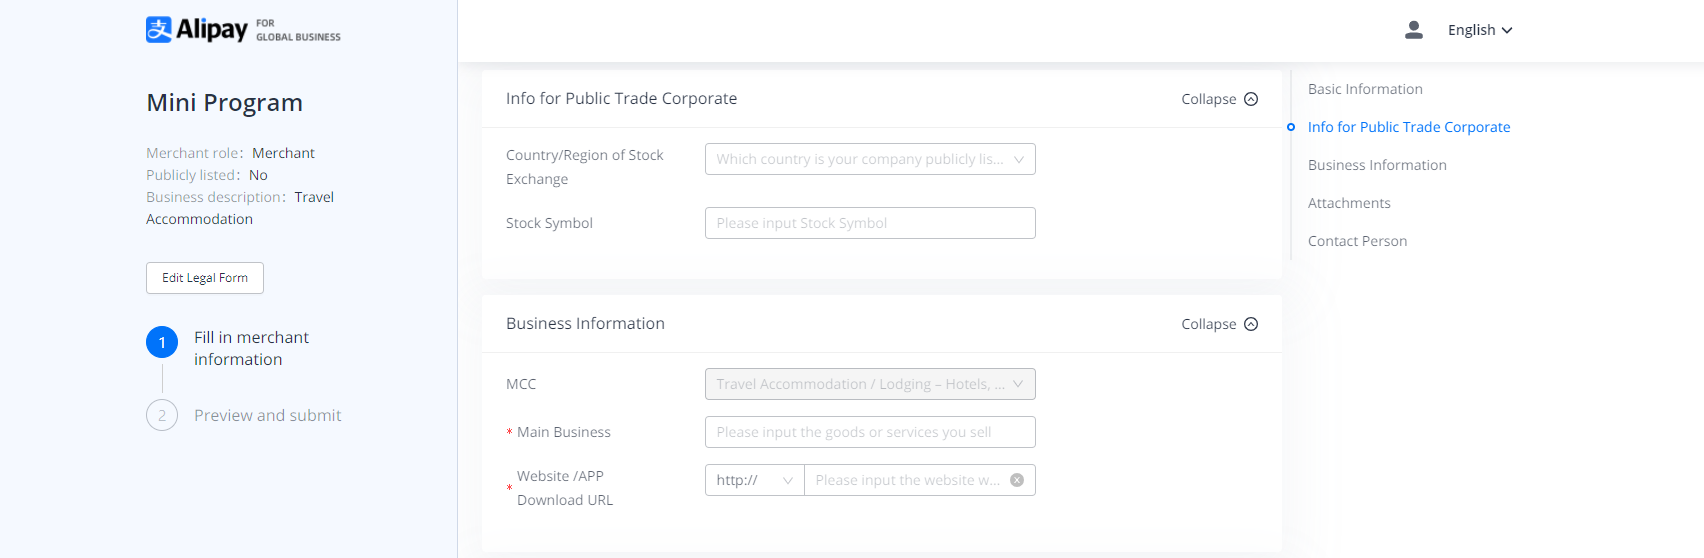The width and height of the screenshot is (1704, 558).
Task: Click the step 2 circle icon
Action: click(x=162, y=415)
